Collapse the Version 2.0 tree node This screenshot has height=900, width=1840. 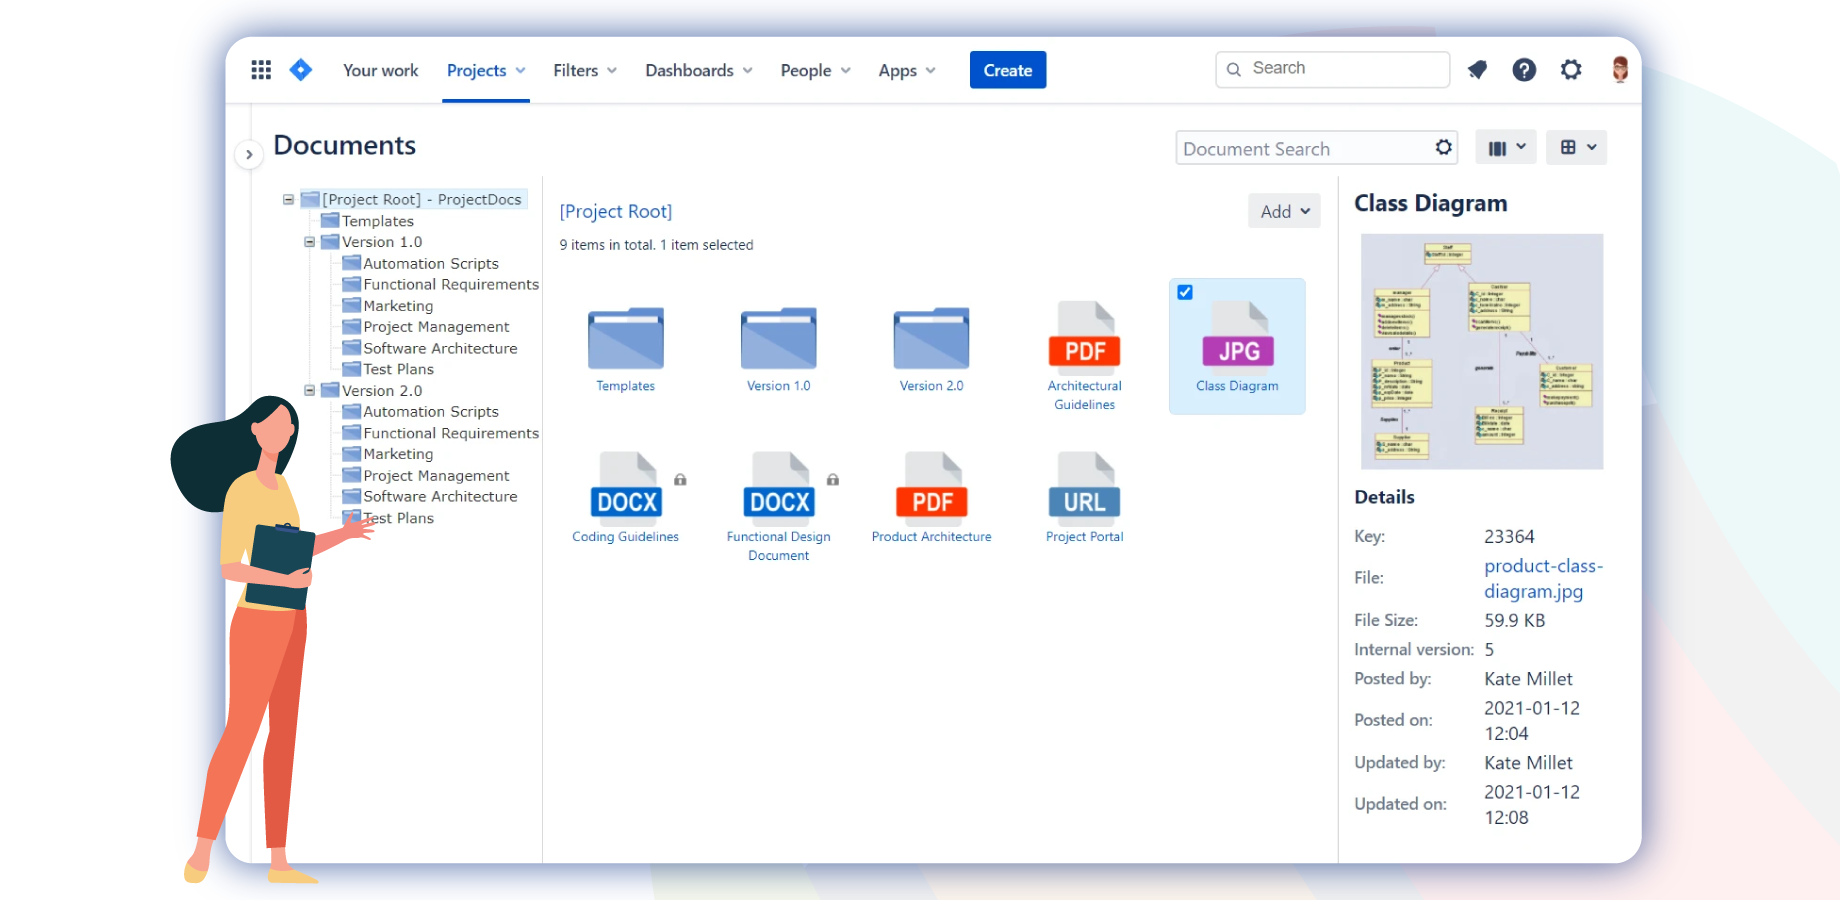(x=310, y=391)
